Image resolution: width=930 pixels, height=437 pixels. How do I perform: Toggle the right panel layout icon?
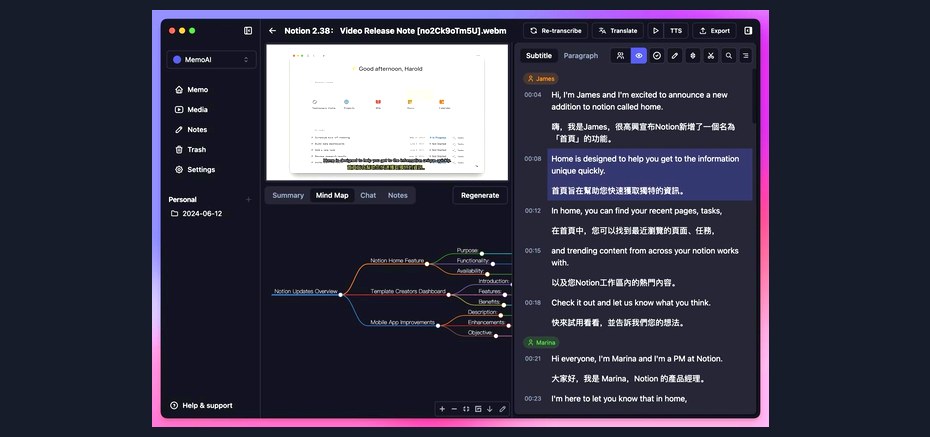pos(748,31)
